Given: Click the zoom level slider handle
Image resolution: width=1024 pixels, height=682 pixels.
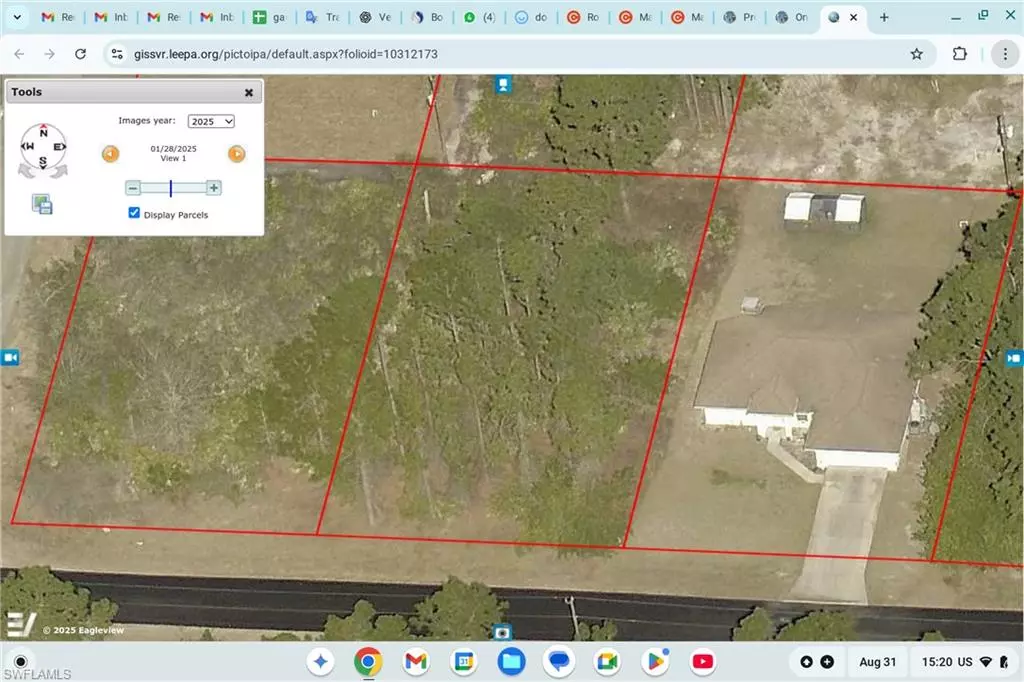Looking at the screenshot, I should click(x=171, y=187).
